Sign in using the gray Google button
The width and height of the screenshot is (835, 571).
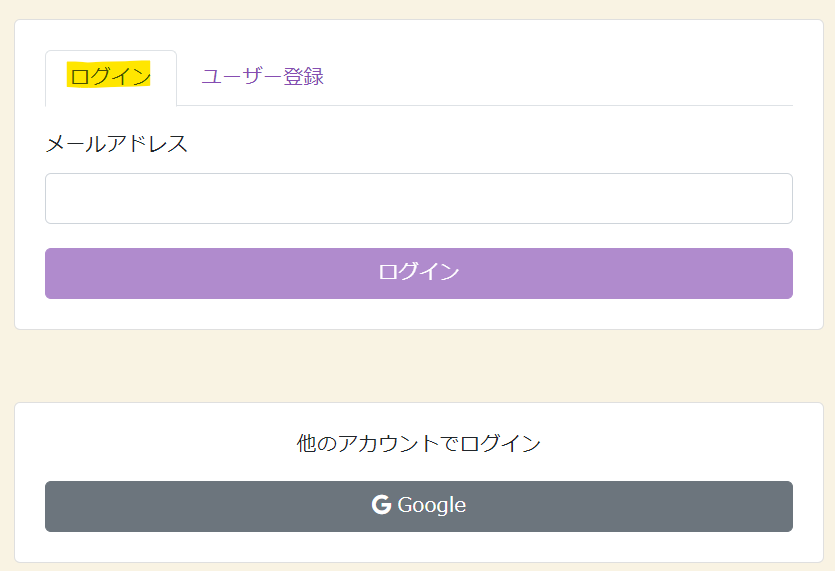(x=419, y=506)
